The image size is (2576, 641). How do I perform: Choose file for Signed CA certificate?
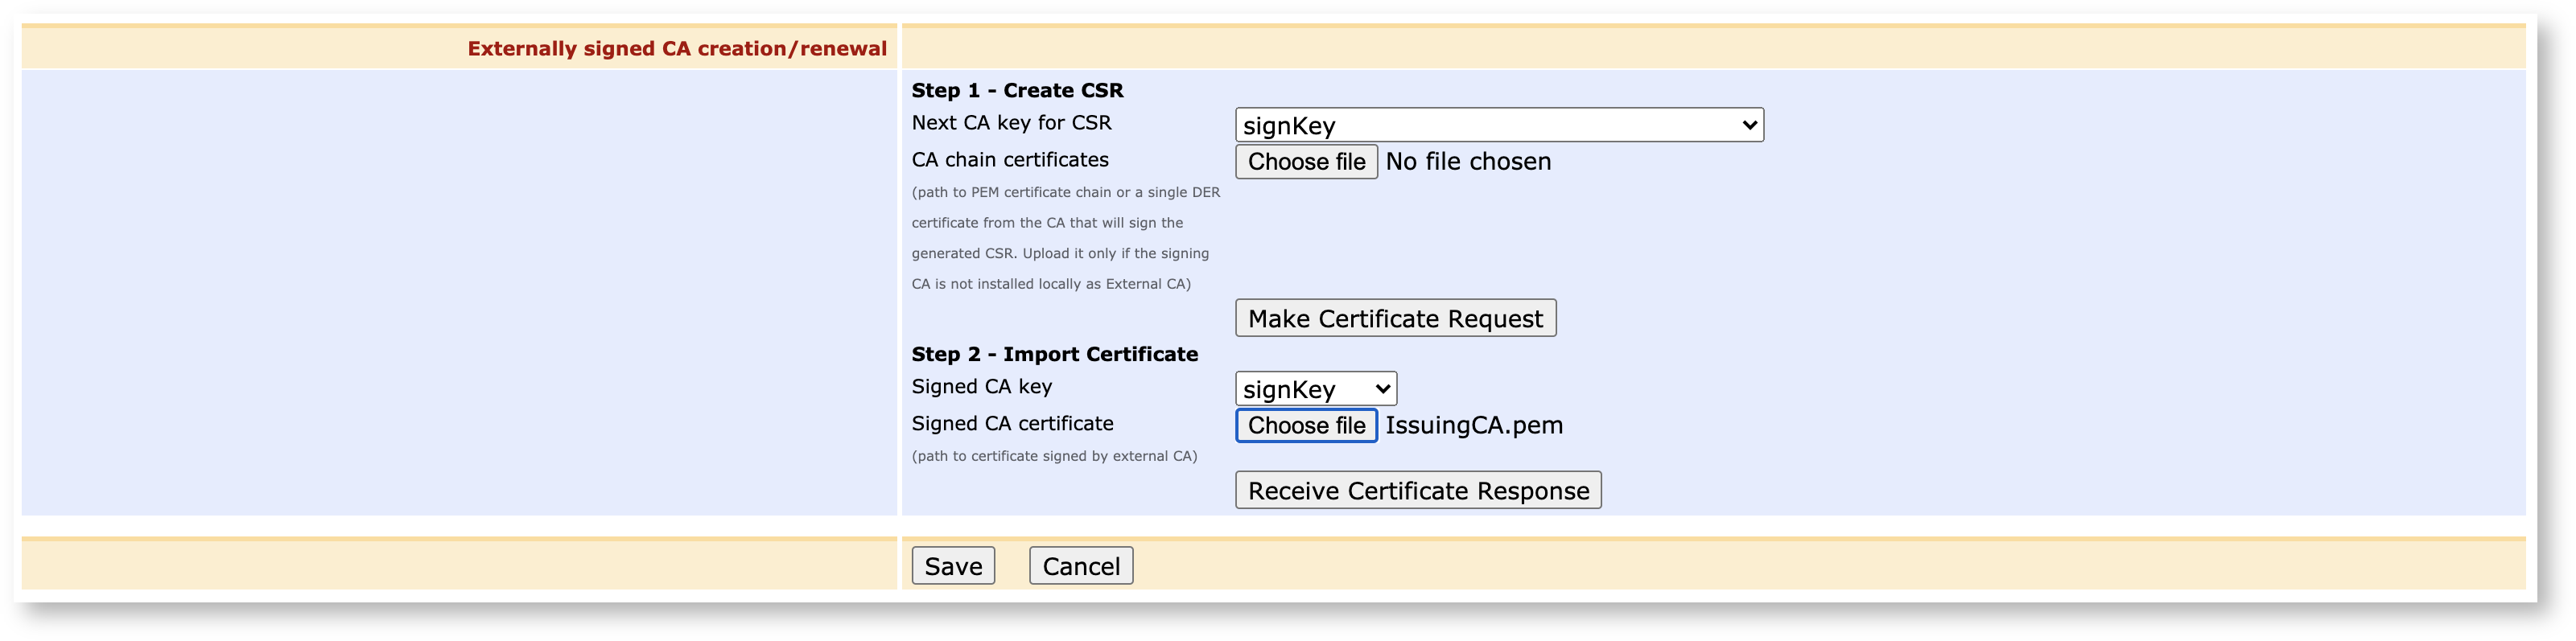[1305, 425]
